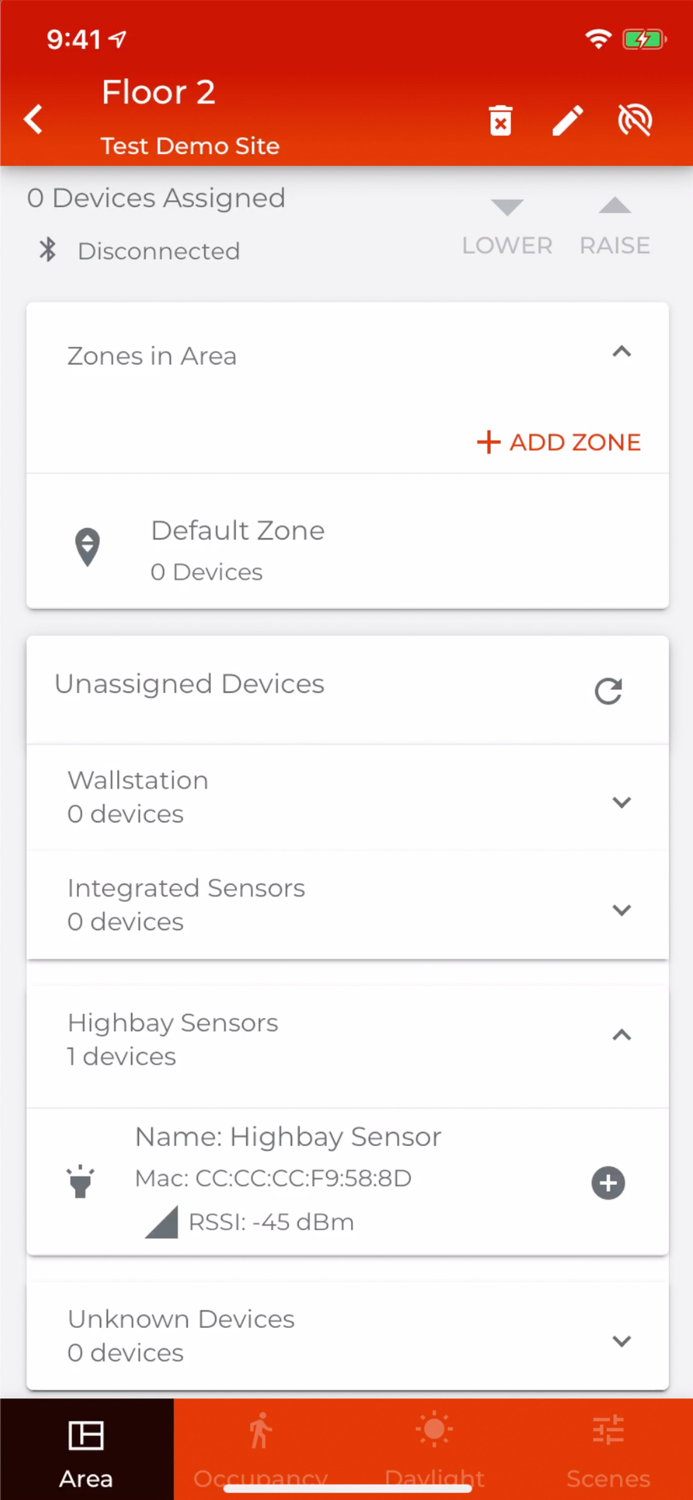Expand the Wallstation devices section
Screen dimensions: 693x1500
tap(621, 802)
